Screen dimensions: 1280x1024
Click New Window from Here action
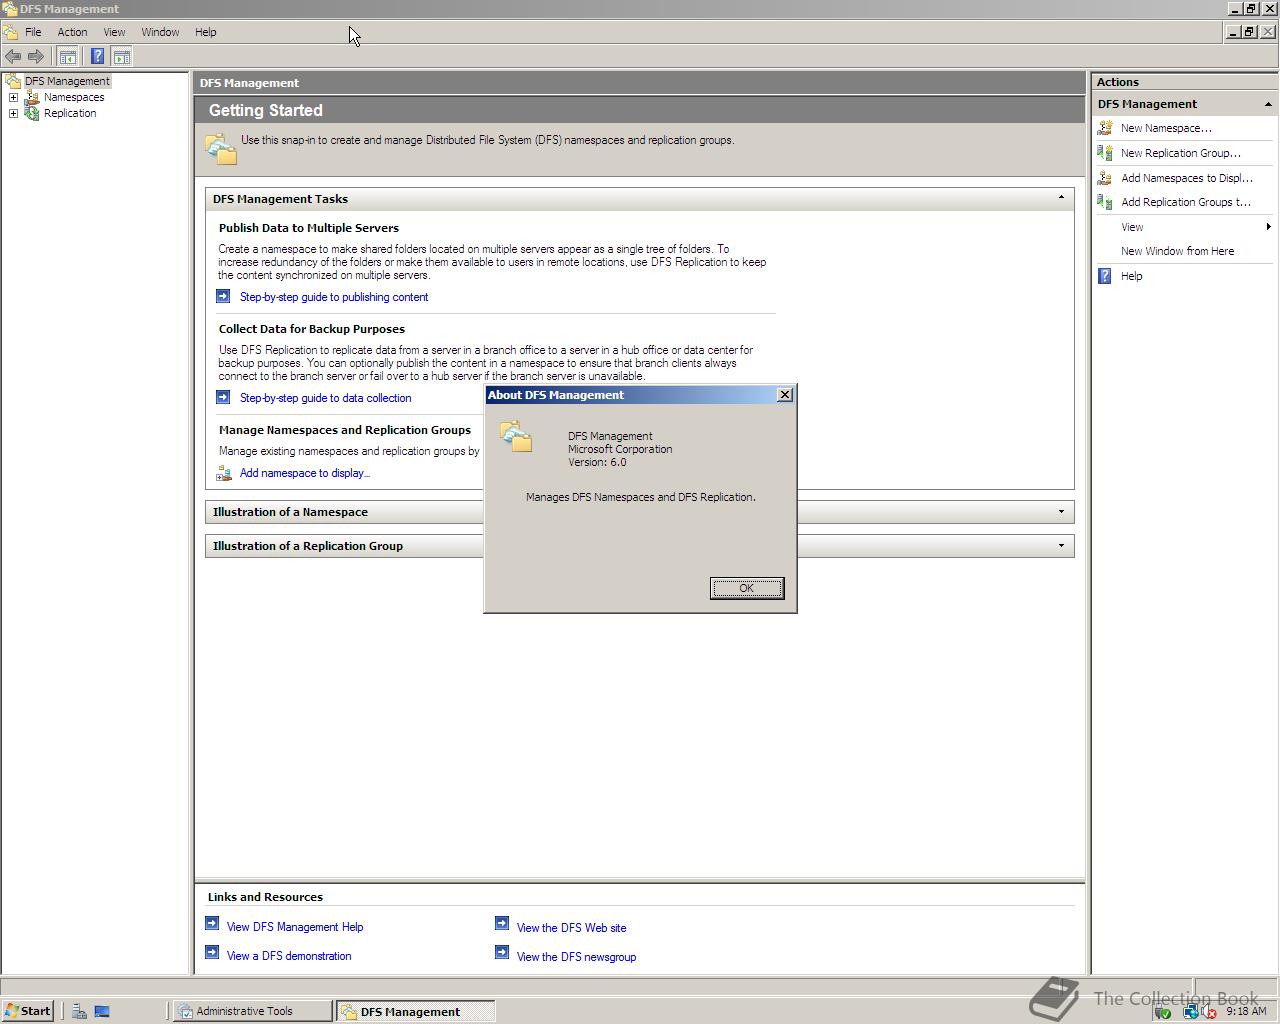pos(1177,251)
